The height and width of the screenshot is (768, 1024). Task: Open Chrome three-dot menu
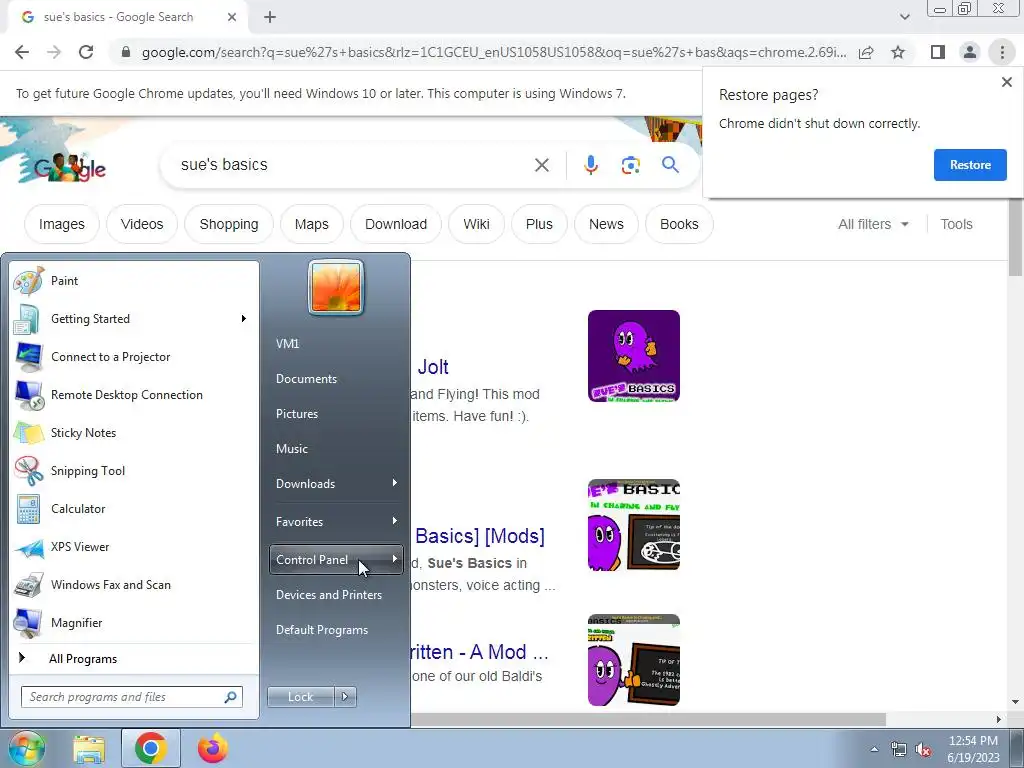[x=1002, y=52]
